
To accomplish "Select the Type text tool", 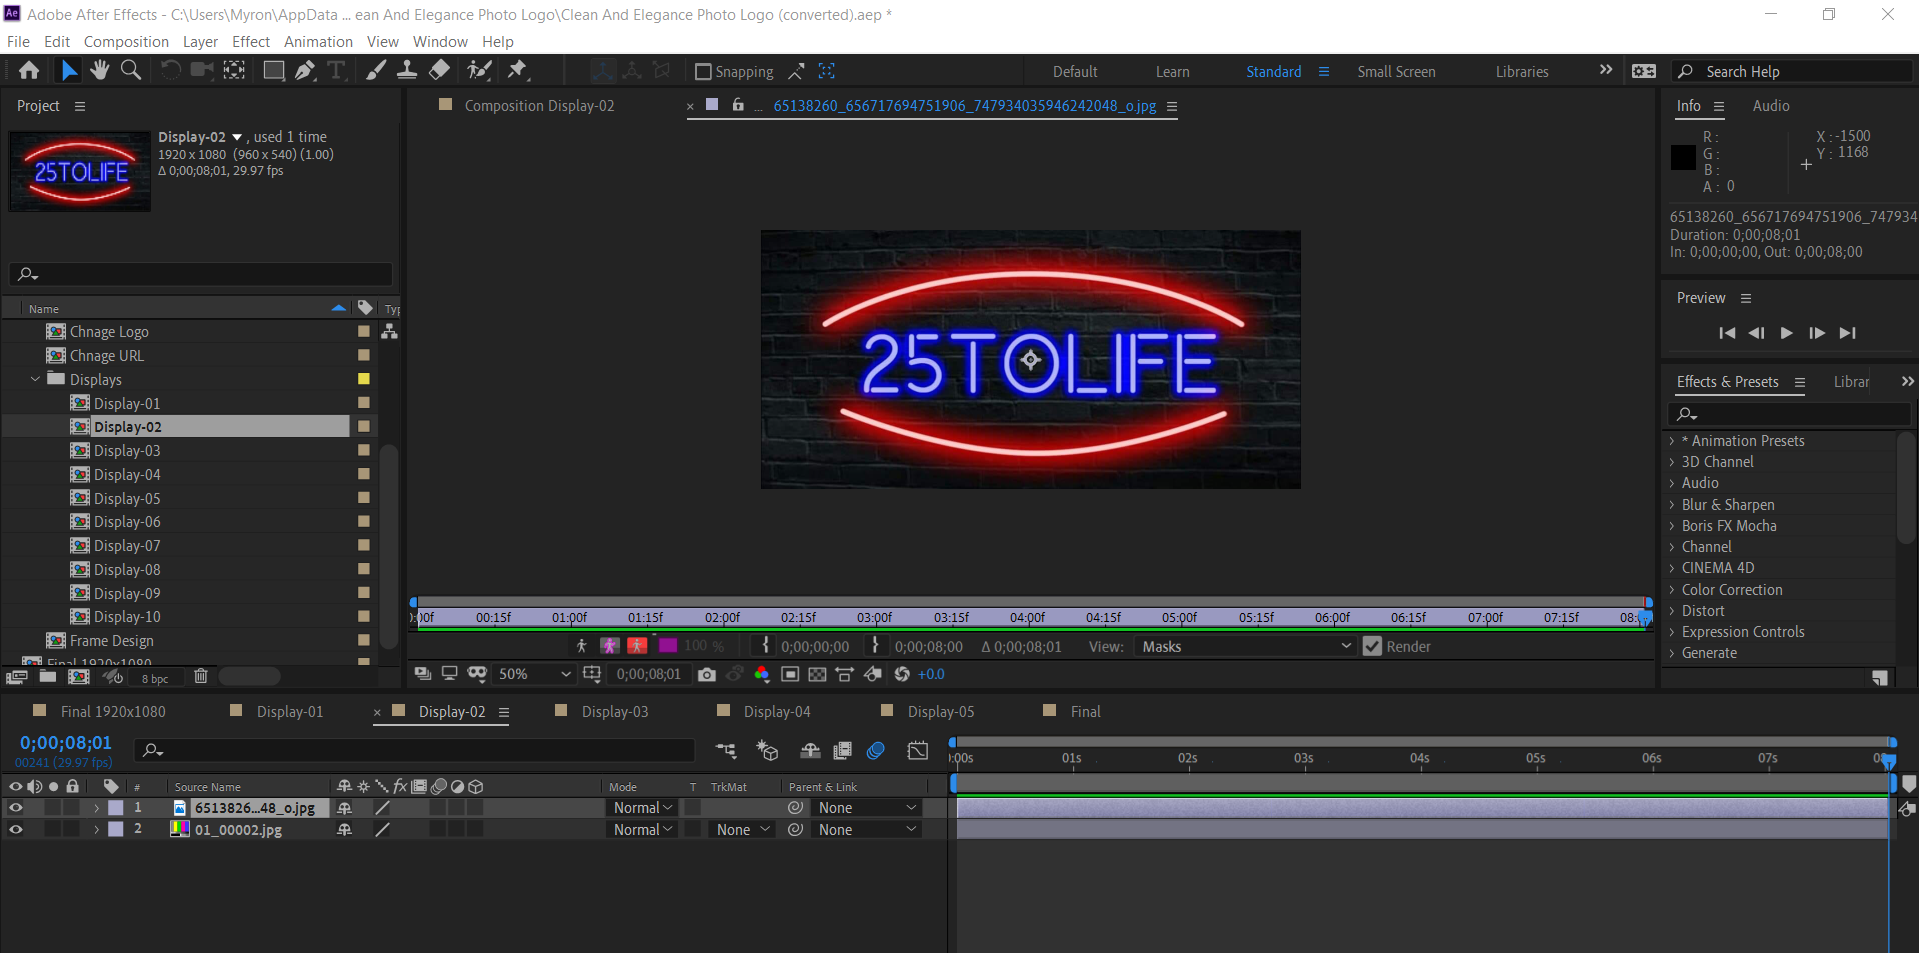I will tap(337, 70).
